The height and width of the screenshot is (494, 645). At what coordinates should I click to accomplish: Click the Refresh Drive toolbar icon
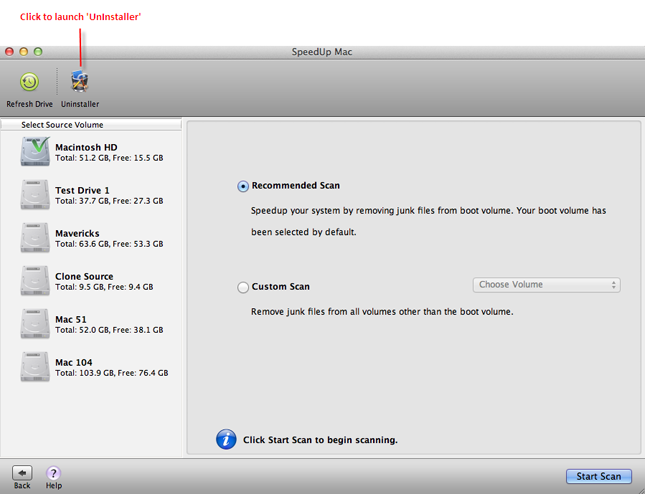[30, 82]
